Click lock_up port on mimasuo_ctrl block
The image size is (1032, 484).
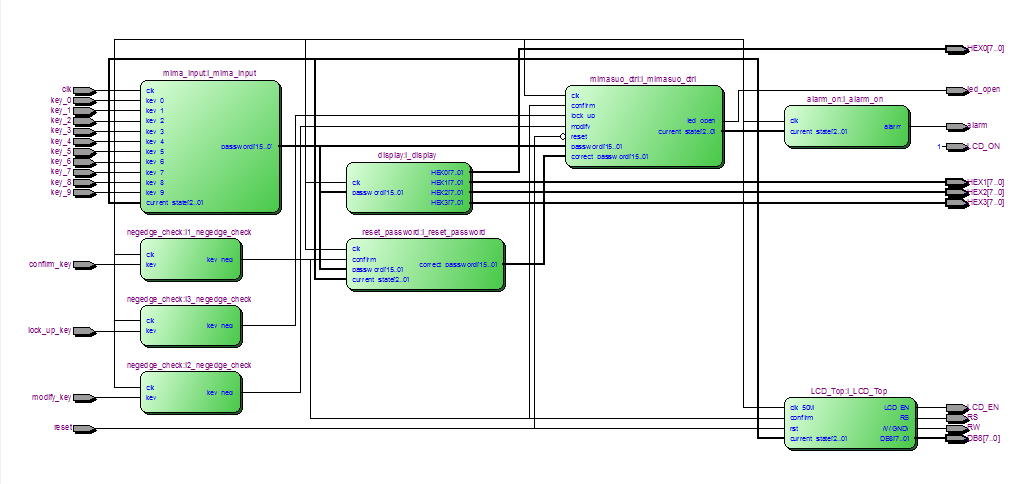[x=583, y=116]
